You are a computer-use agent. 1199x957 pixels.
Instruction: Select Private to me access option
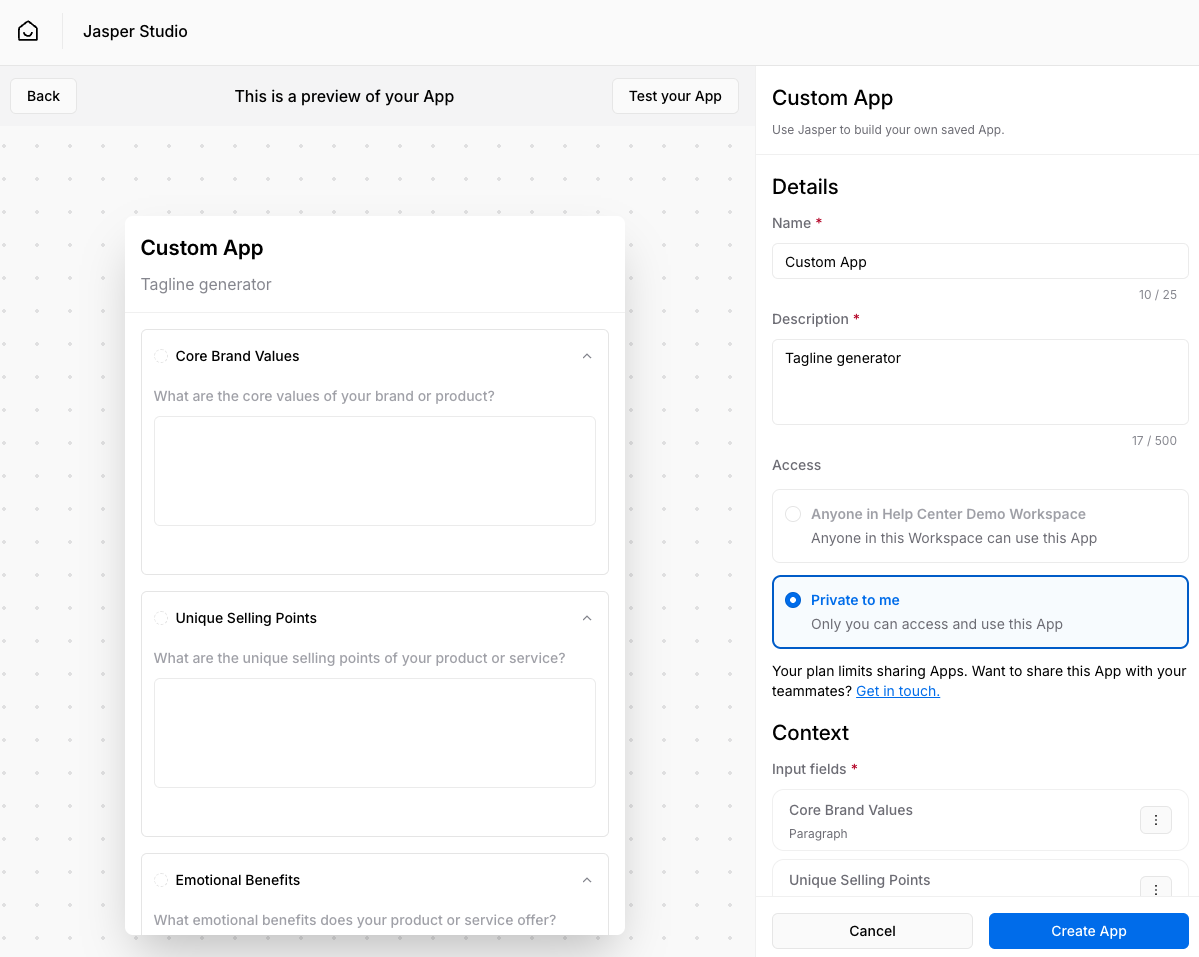793,600
